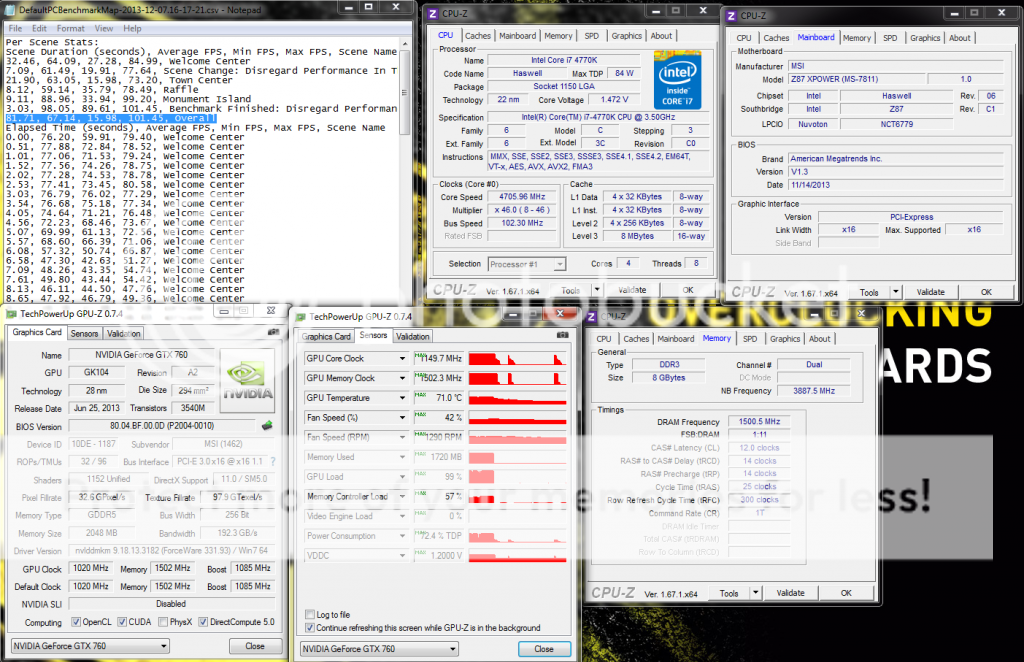The image size is (1024, 662).
Task: Expand the Processor #1 selection dropdown
Action: pos(558,264)
